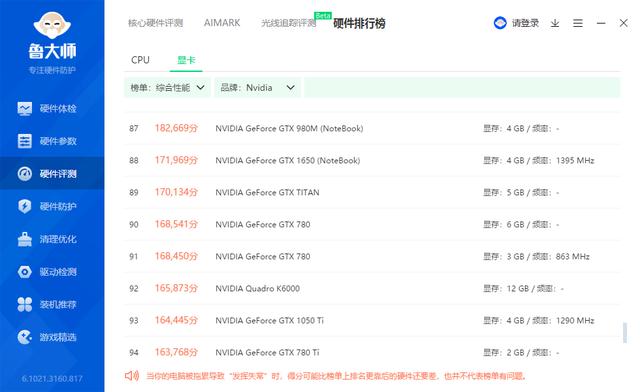Open 游戏精选 in the sidebar
This screenshot has height=392, width=640.
pos(47,337)
